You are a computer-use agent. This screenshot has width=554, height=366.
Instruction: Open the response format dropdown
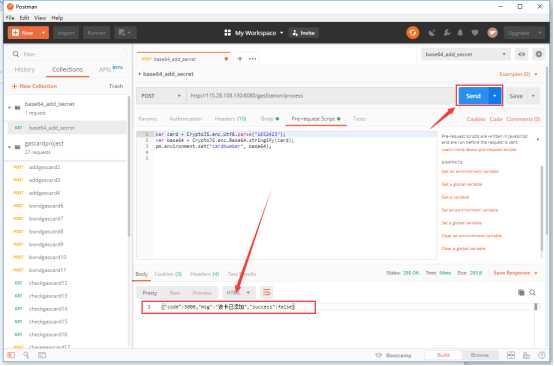coord(238,292)
